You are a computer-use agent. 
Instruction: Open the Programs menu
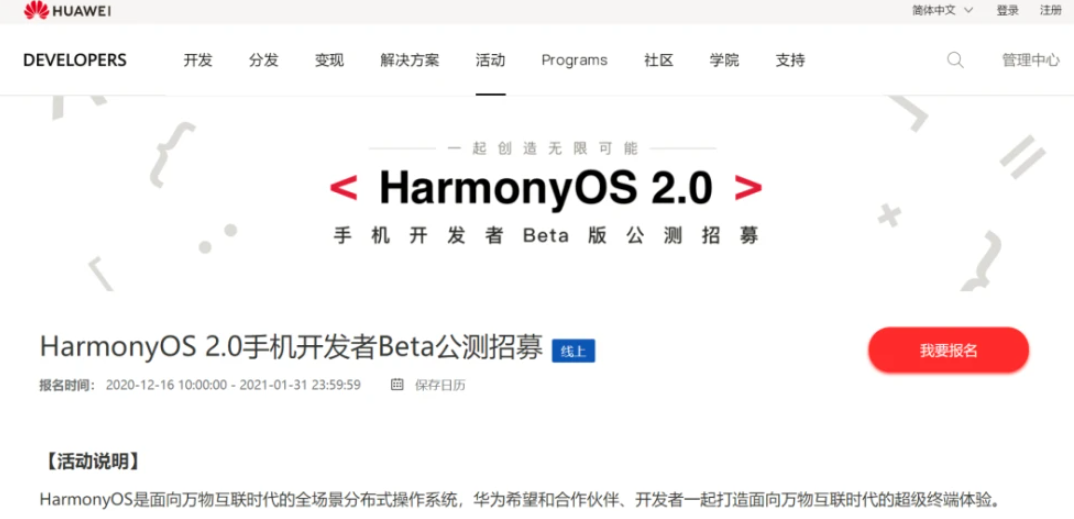click(574, 60)
